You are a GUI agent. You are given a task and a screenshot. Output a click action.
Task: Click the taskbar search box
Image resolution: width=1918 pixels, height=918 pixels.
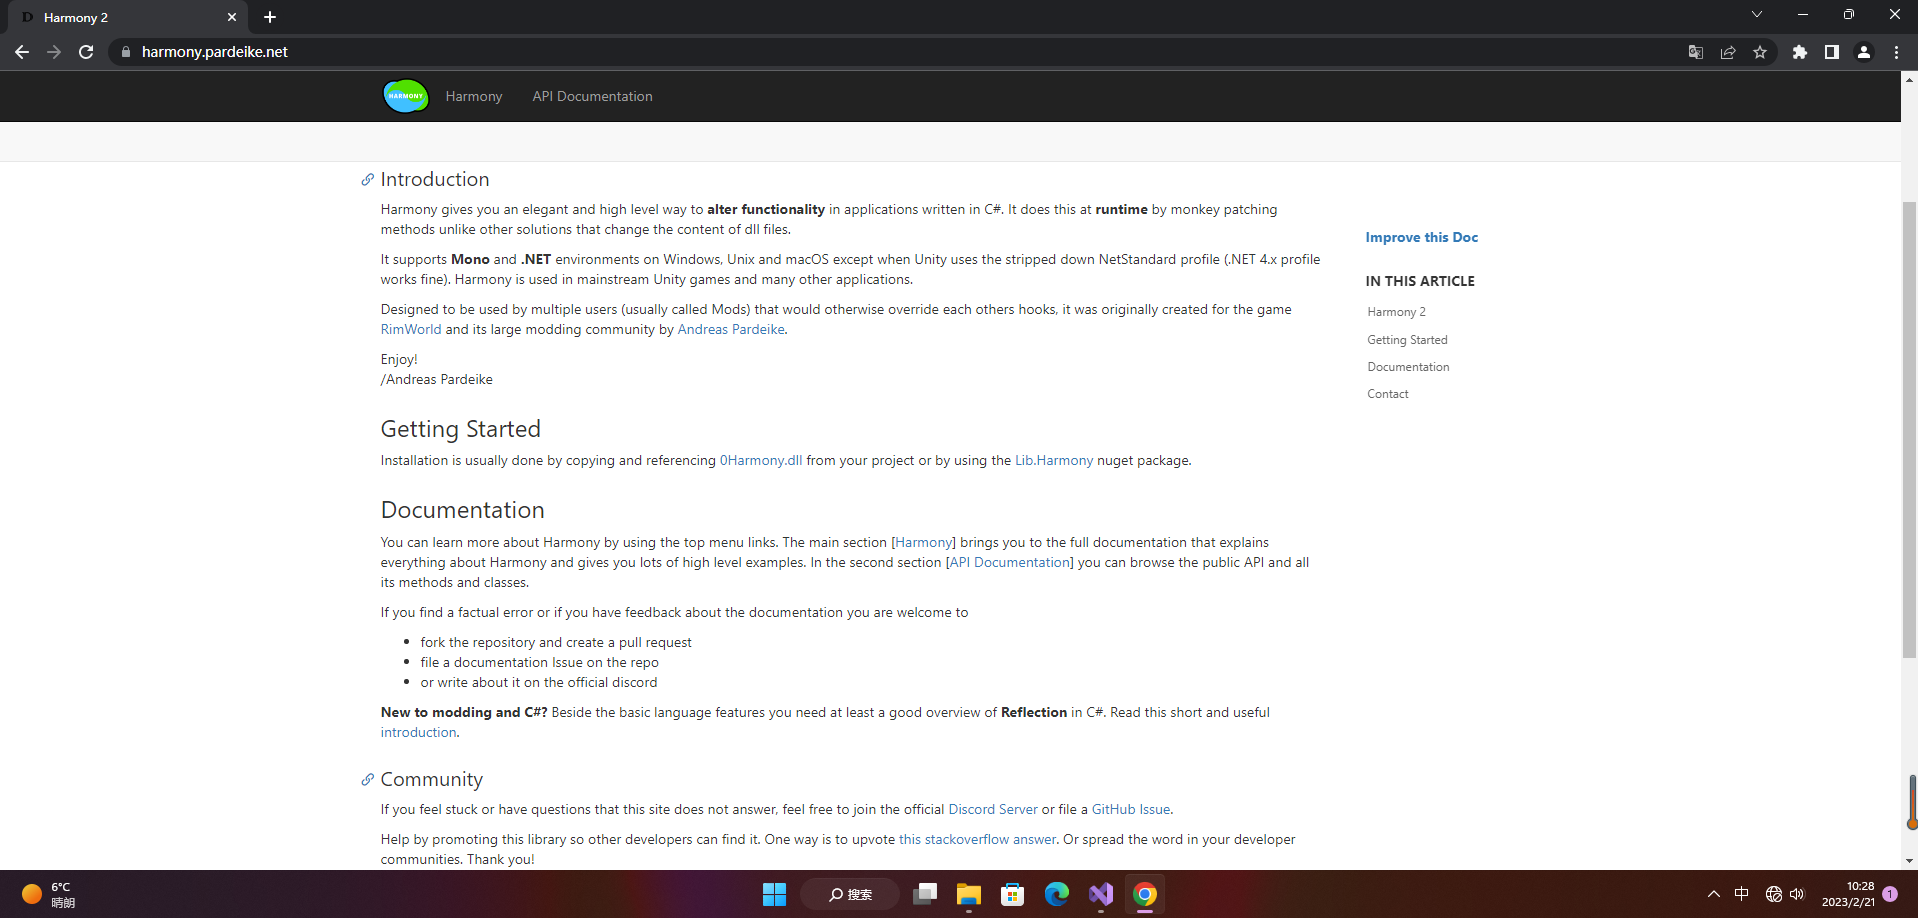pos(850,894)
